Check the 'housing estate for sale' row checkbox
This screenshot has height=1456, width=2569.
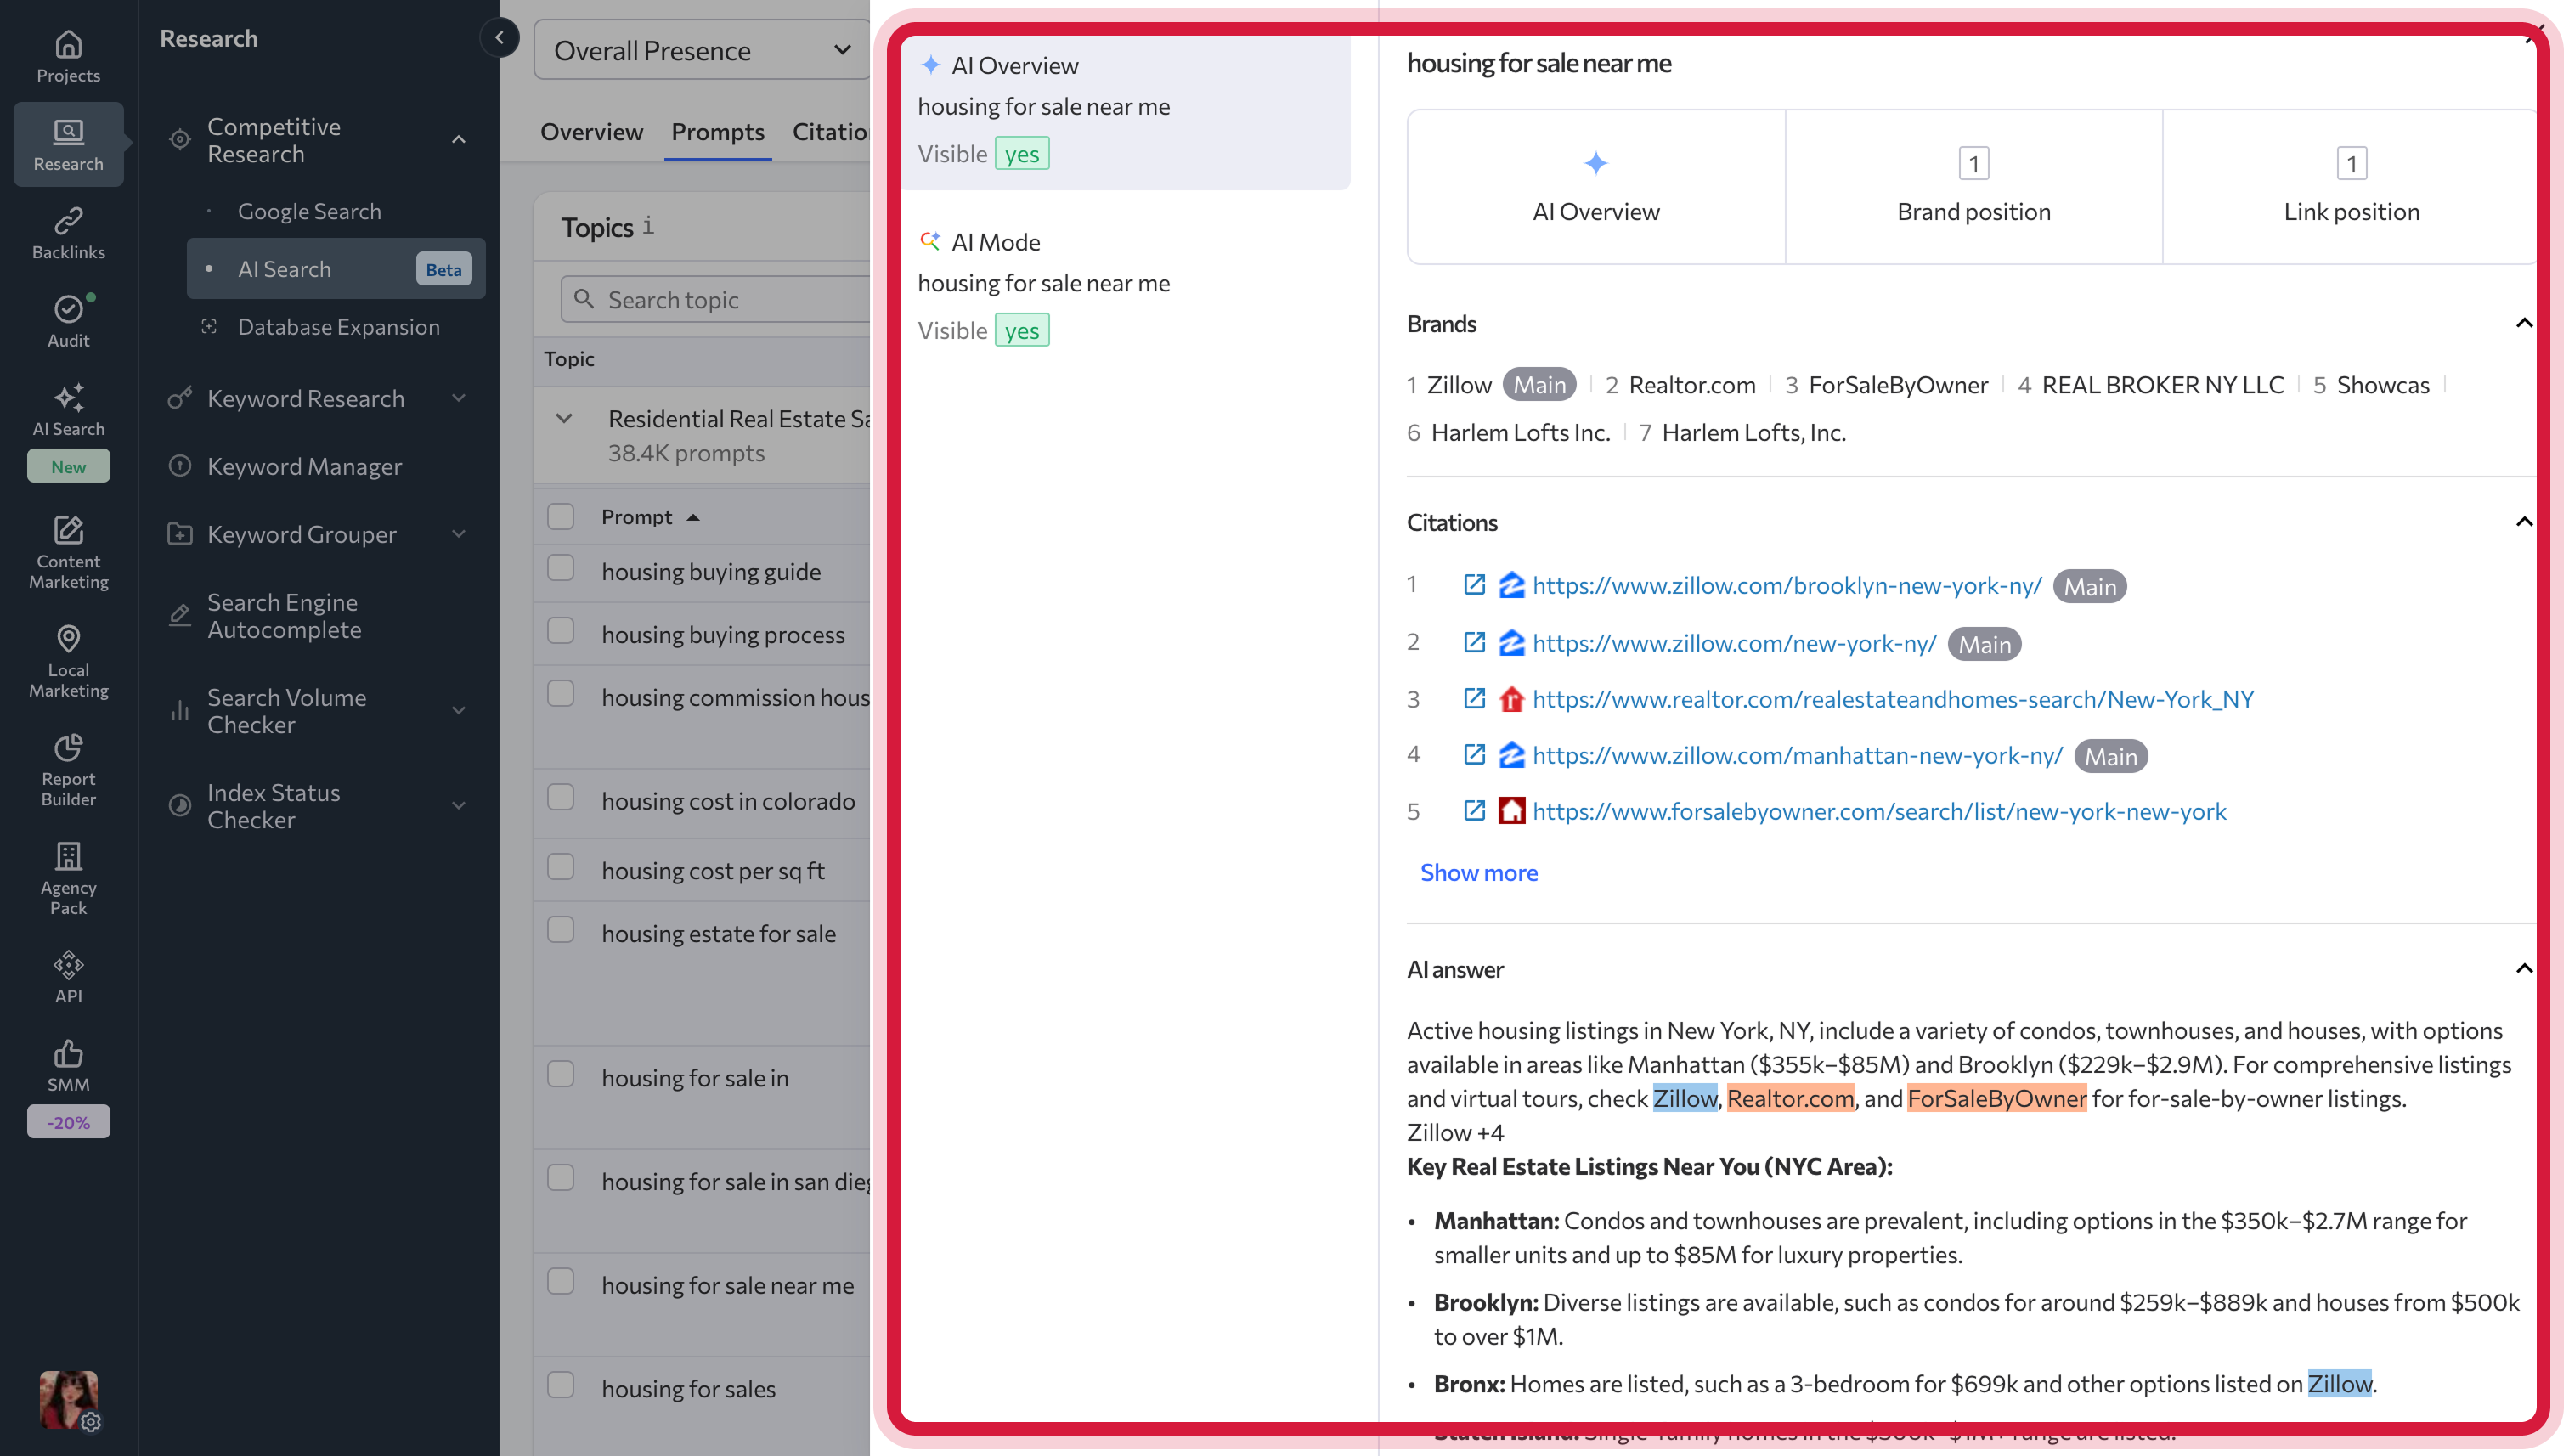(561, 930)
